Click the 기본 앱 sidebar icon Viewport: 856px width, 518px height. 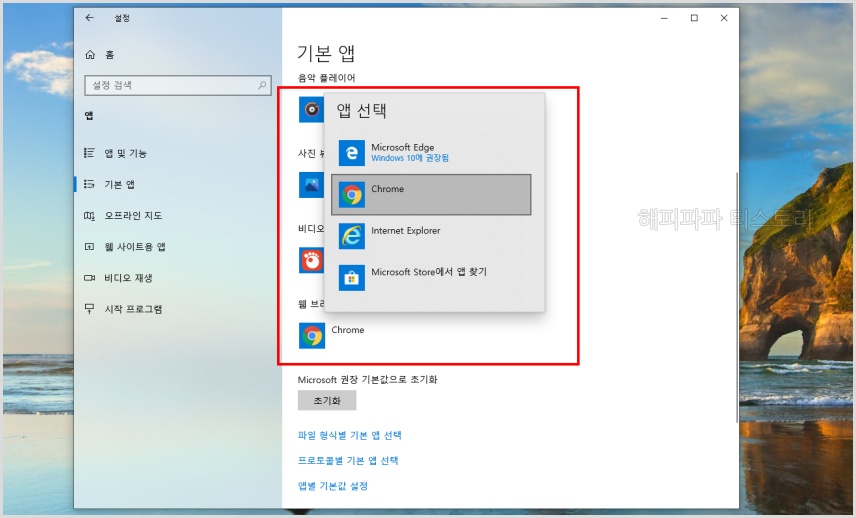coord(89,184)
